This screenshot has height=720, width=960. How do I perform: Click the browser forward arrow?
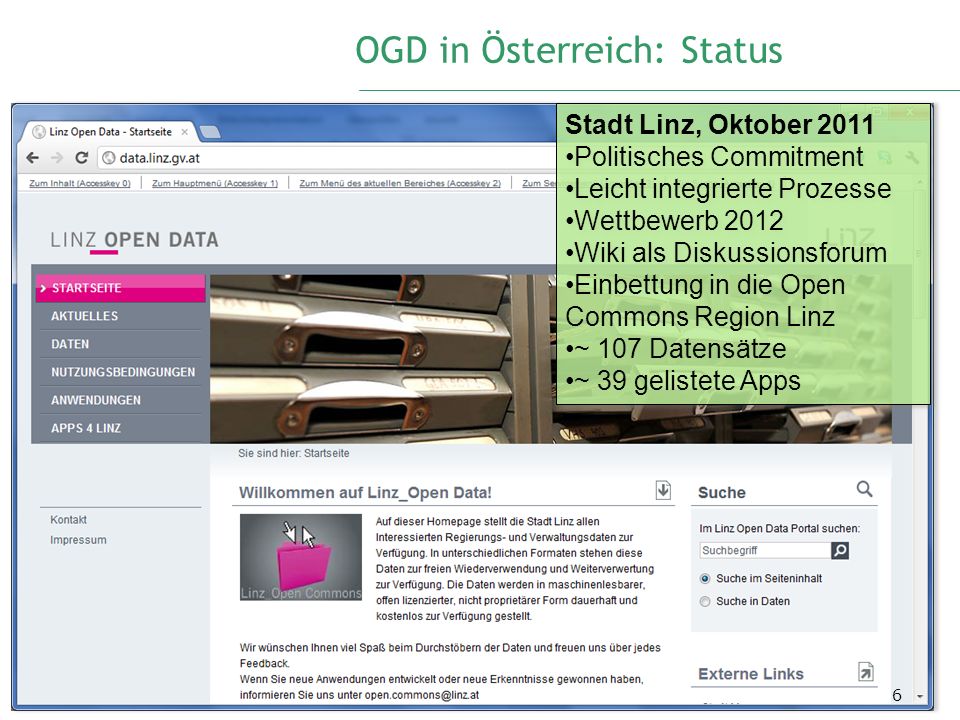(57, 158)
